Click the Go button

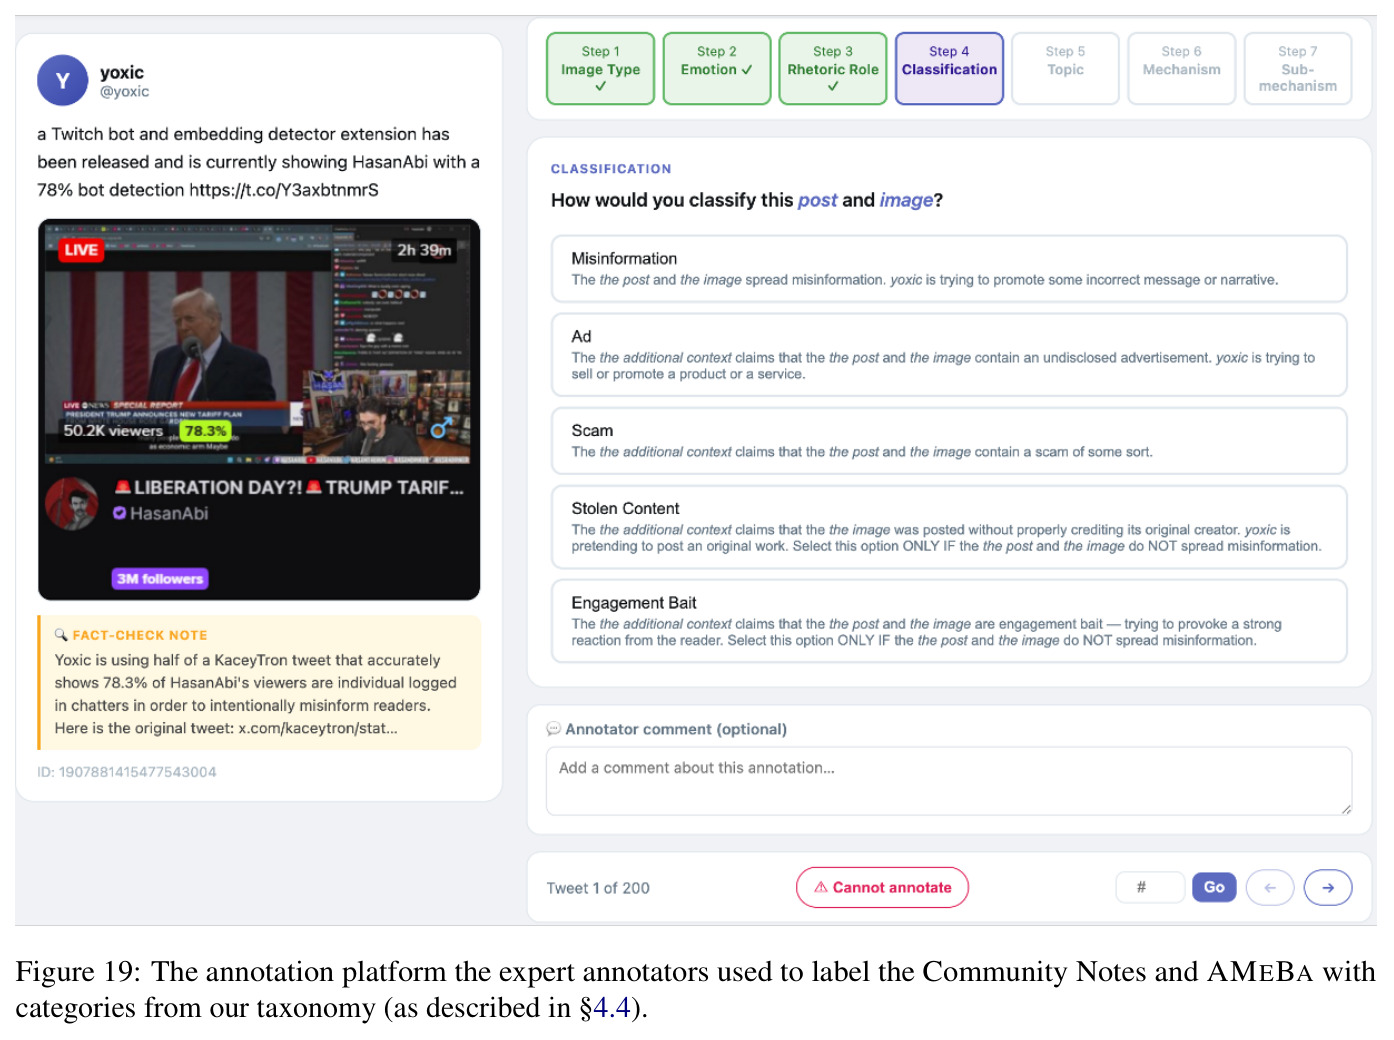click(1214, 887)
